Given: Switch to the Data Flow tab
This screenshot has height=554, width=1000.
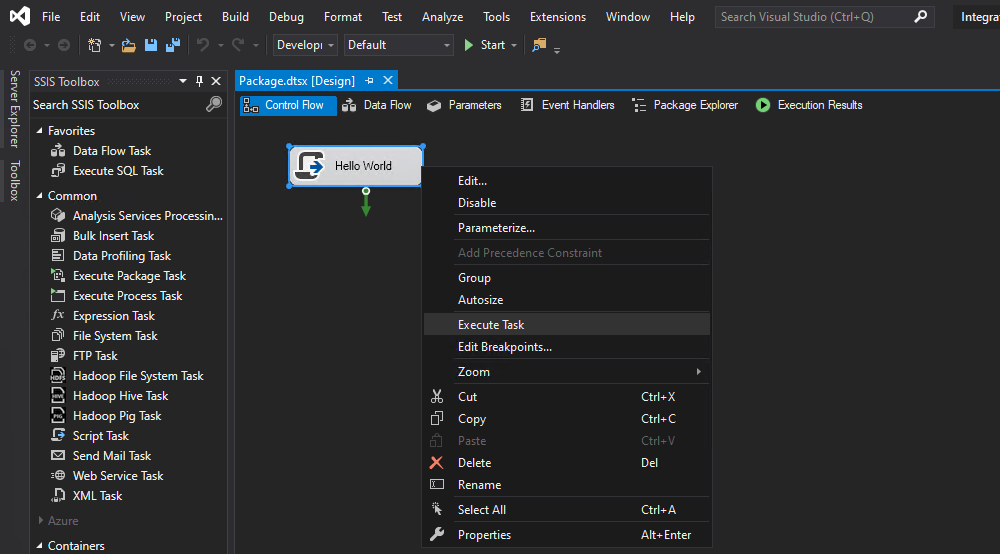Looking at the screenshot, I should pos(378,105).
